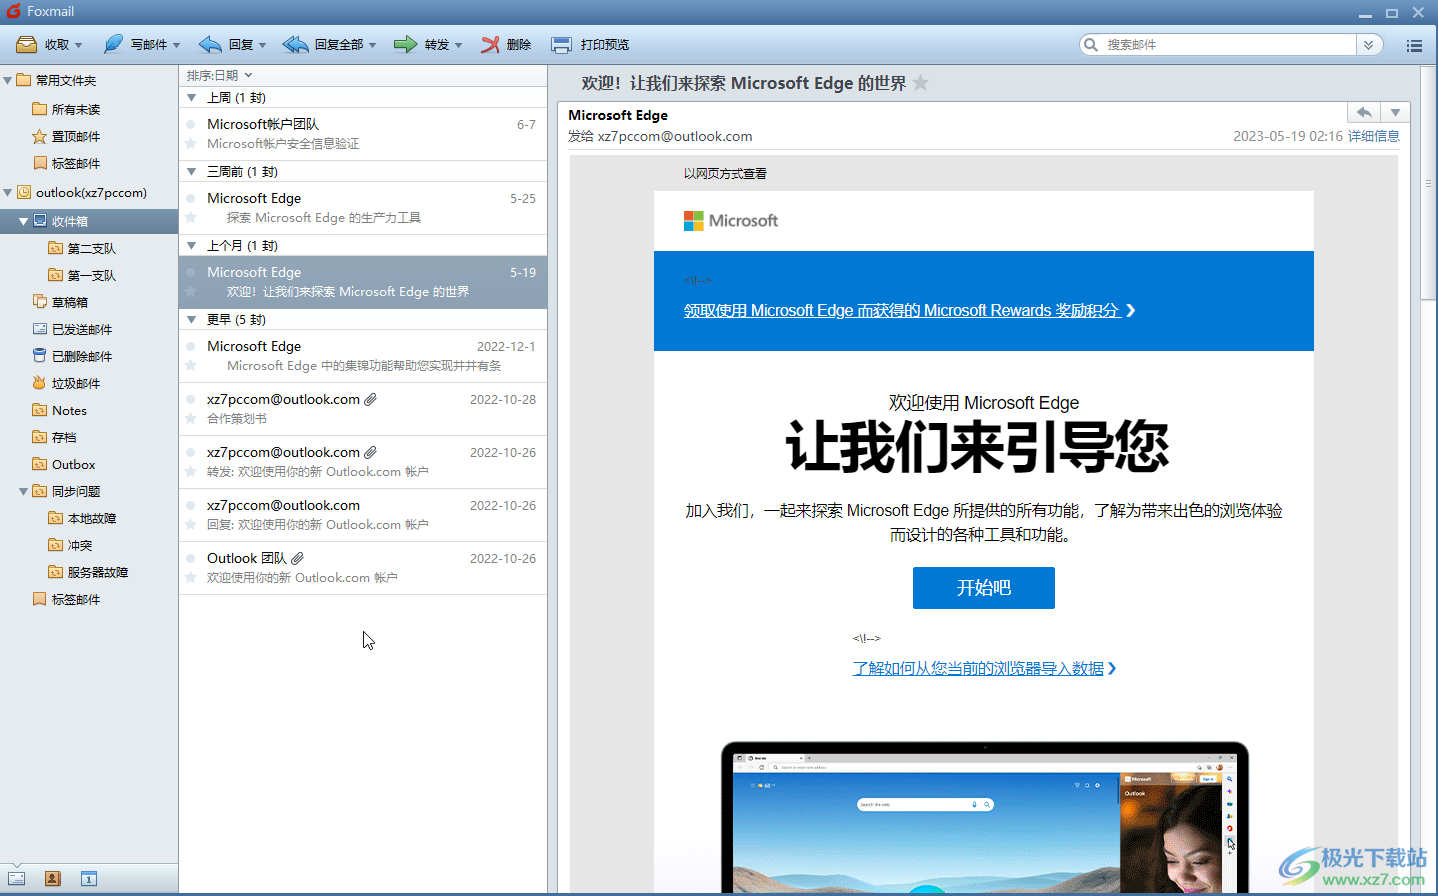
Task: Select the 草稿箱 drafts folder icon
Action: 39,302
